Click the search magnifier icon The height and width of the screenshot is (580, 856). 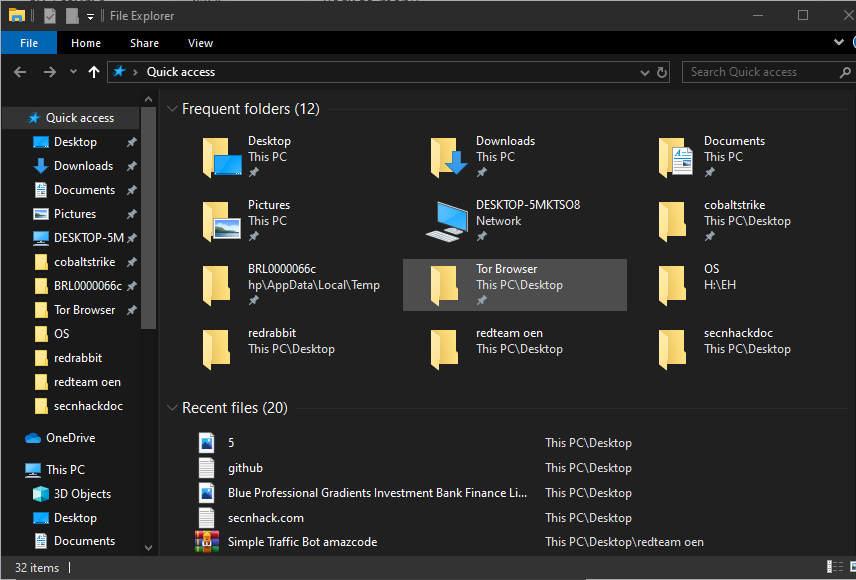[845, 72]
